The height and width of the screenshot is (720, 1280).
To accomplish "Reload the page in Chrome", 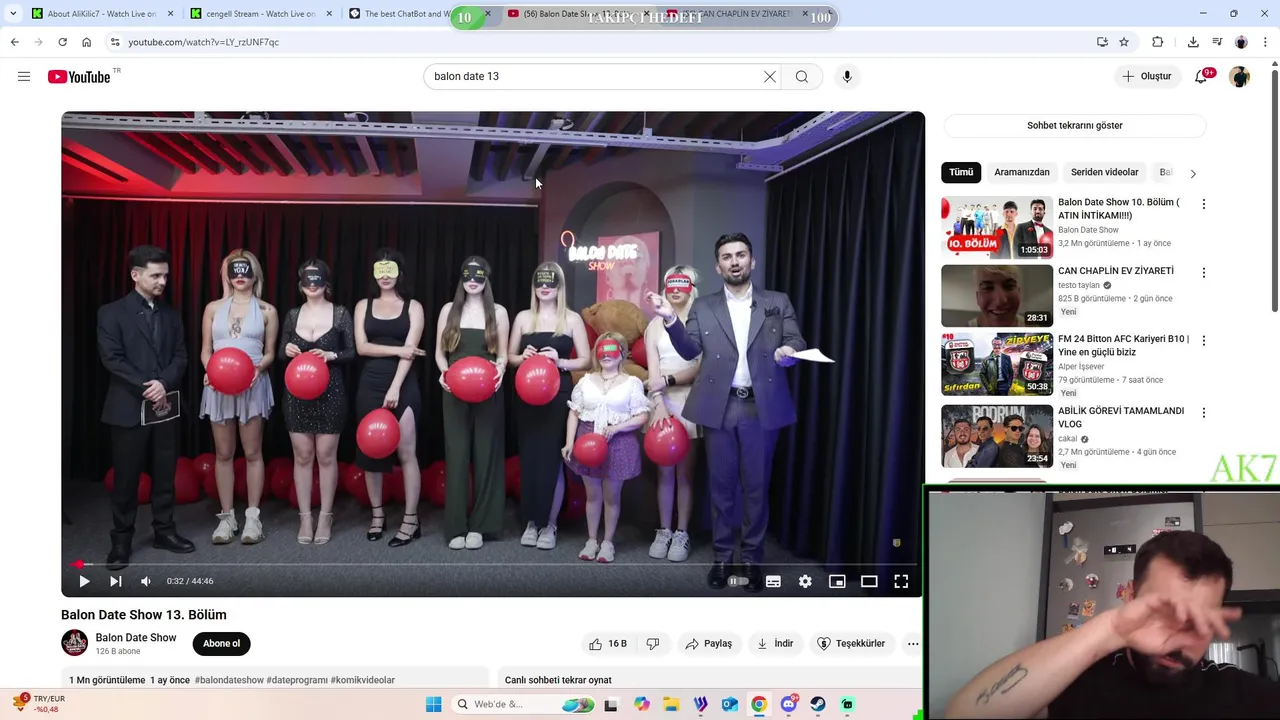I will click(62, 42).
